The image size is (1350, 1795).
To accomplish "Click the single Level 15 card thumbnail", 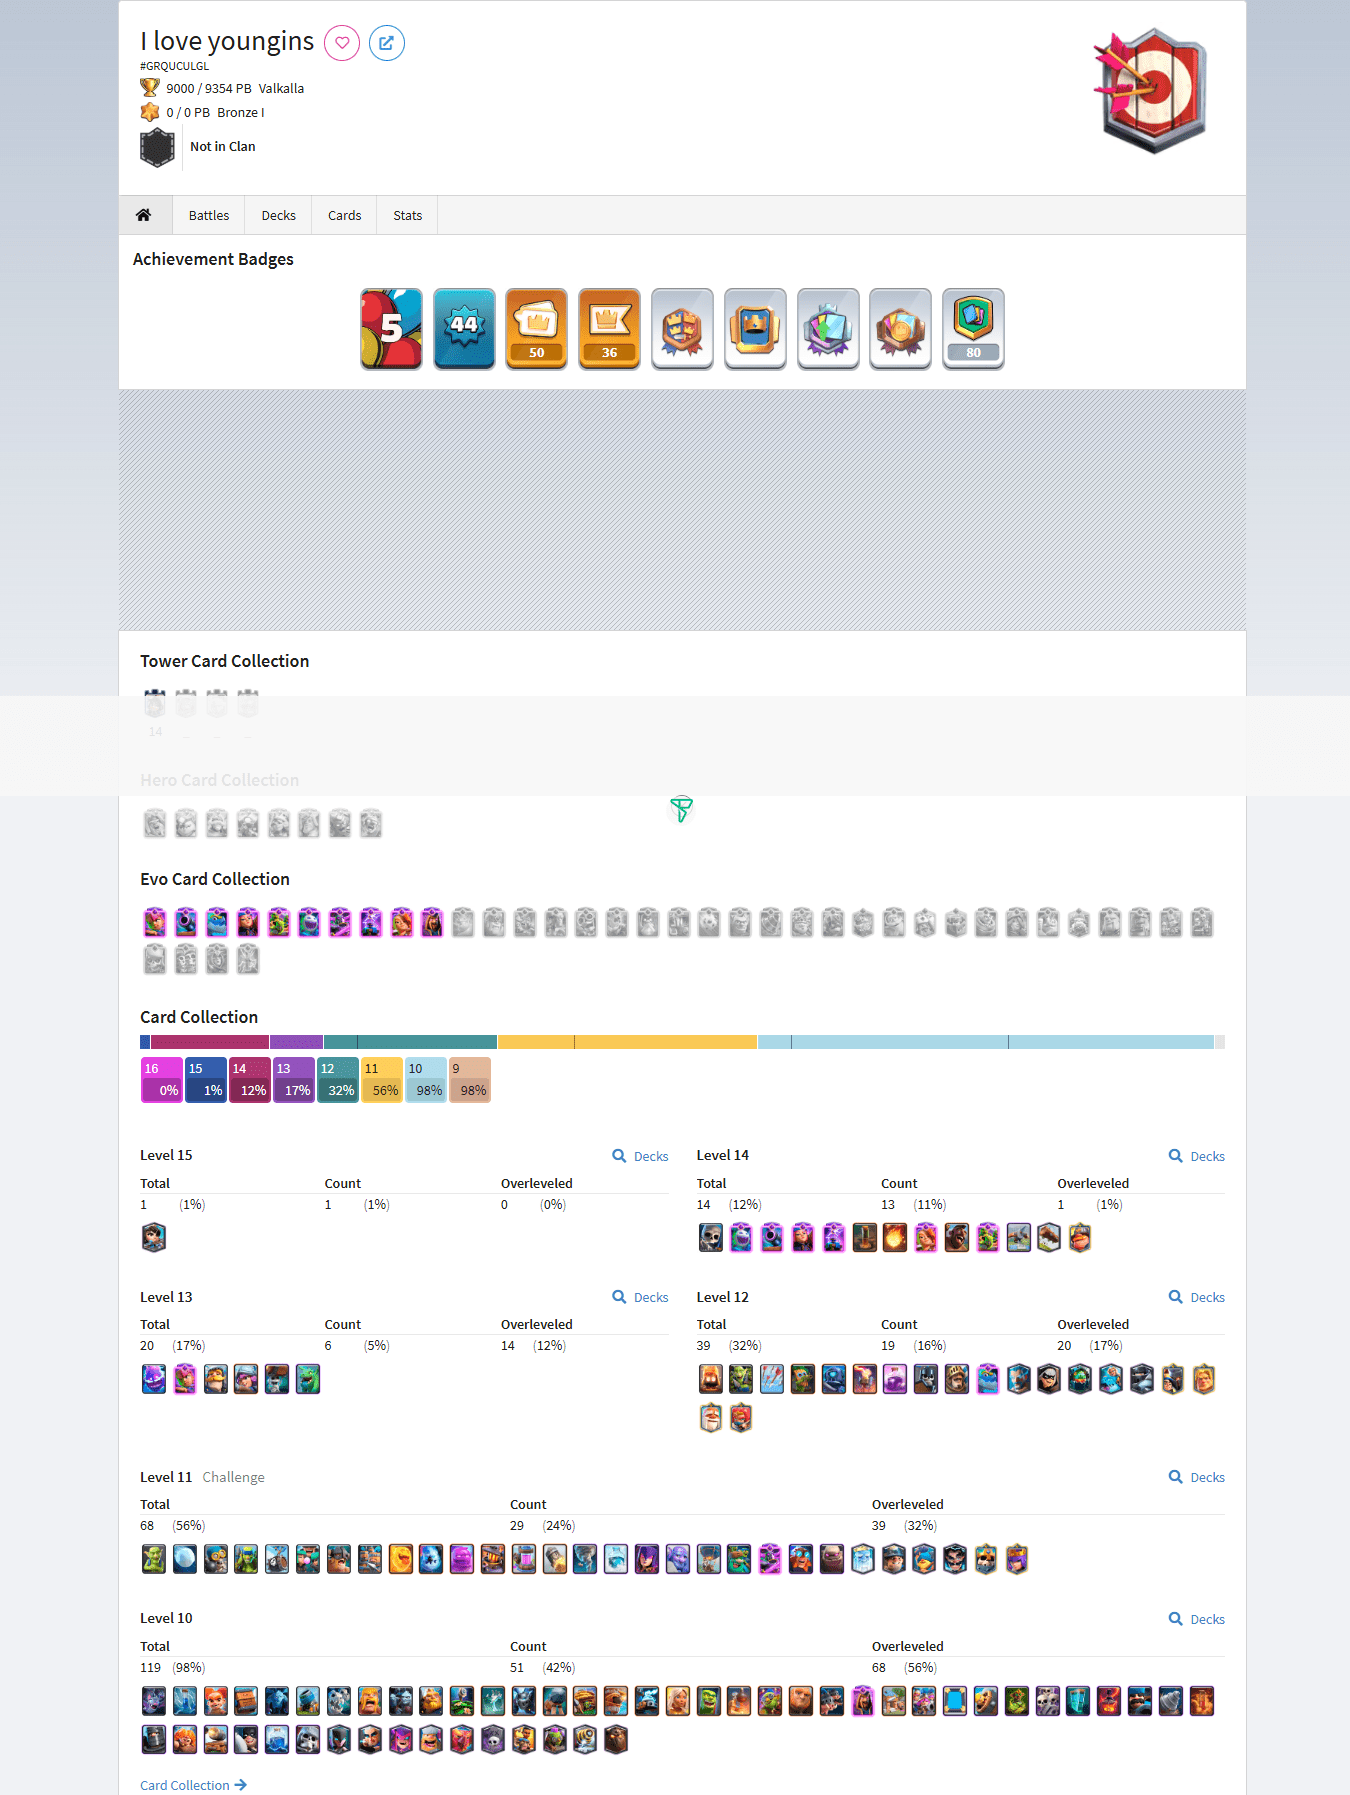I will 154,1238.
